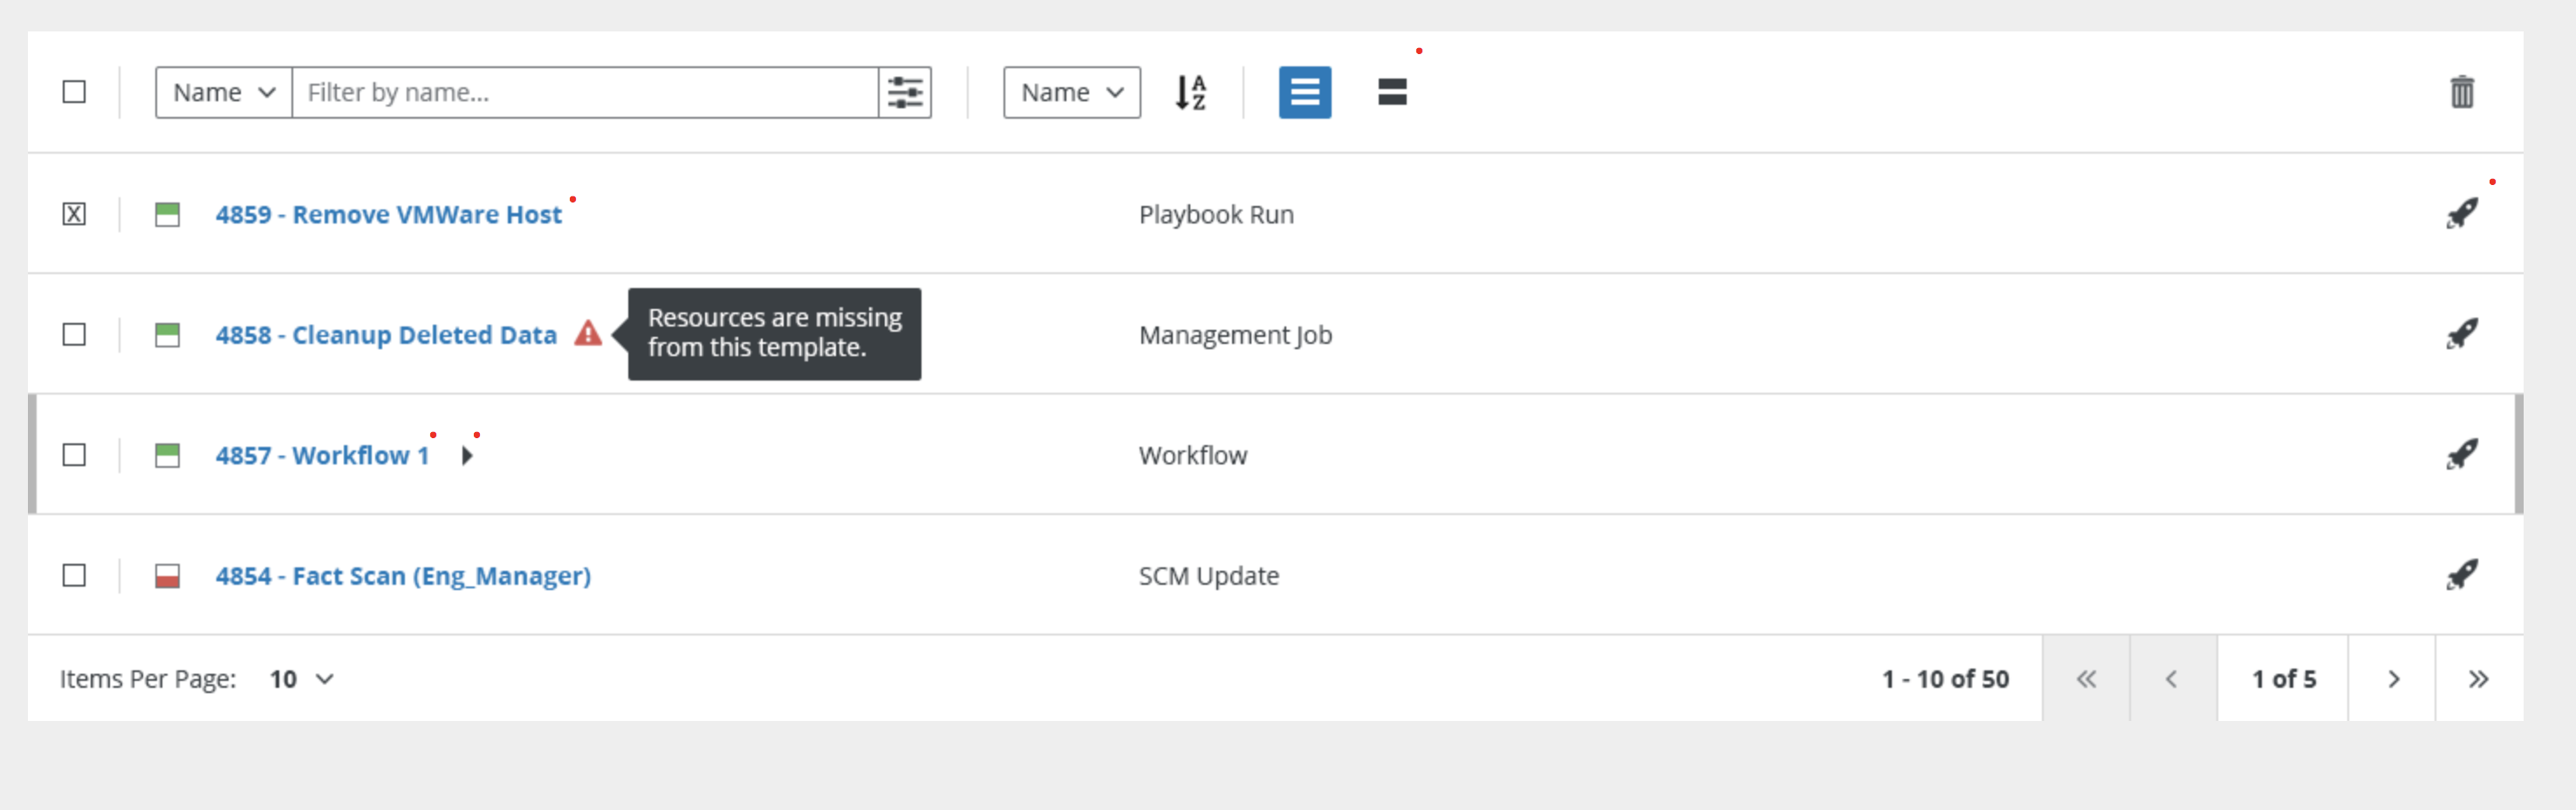
Task: Click the 1 - 10 of 50 count text
Action: pyautogui.click(x=1945, y=679)
